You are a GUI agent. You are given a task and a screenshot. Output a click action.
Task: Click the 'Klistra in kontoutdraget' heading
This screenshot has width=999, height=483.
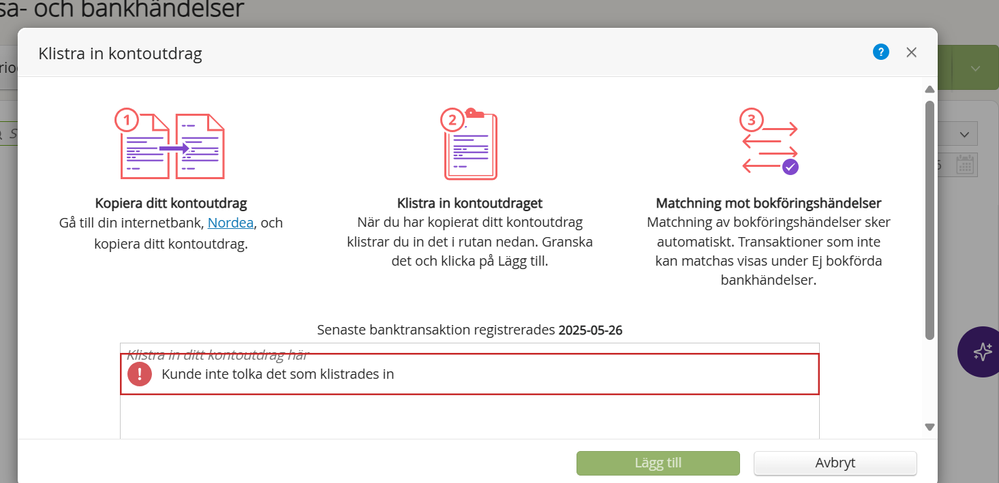(470, 204)
